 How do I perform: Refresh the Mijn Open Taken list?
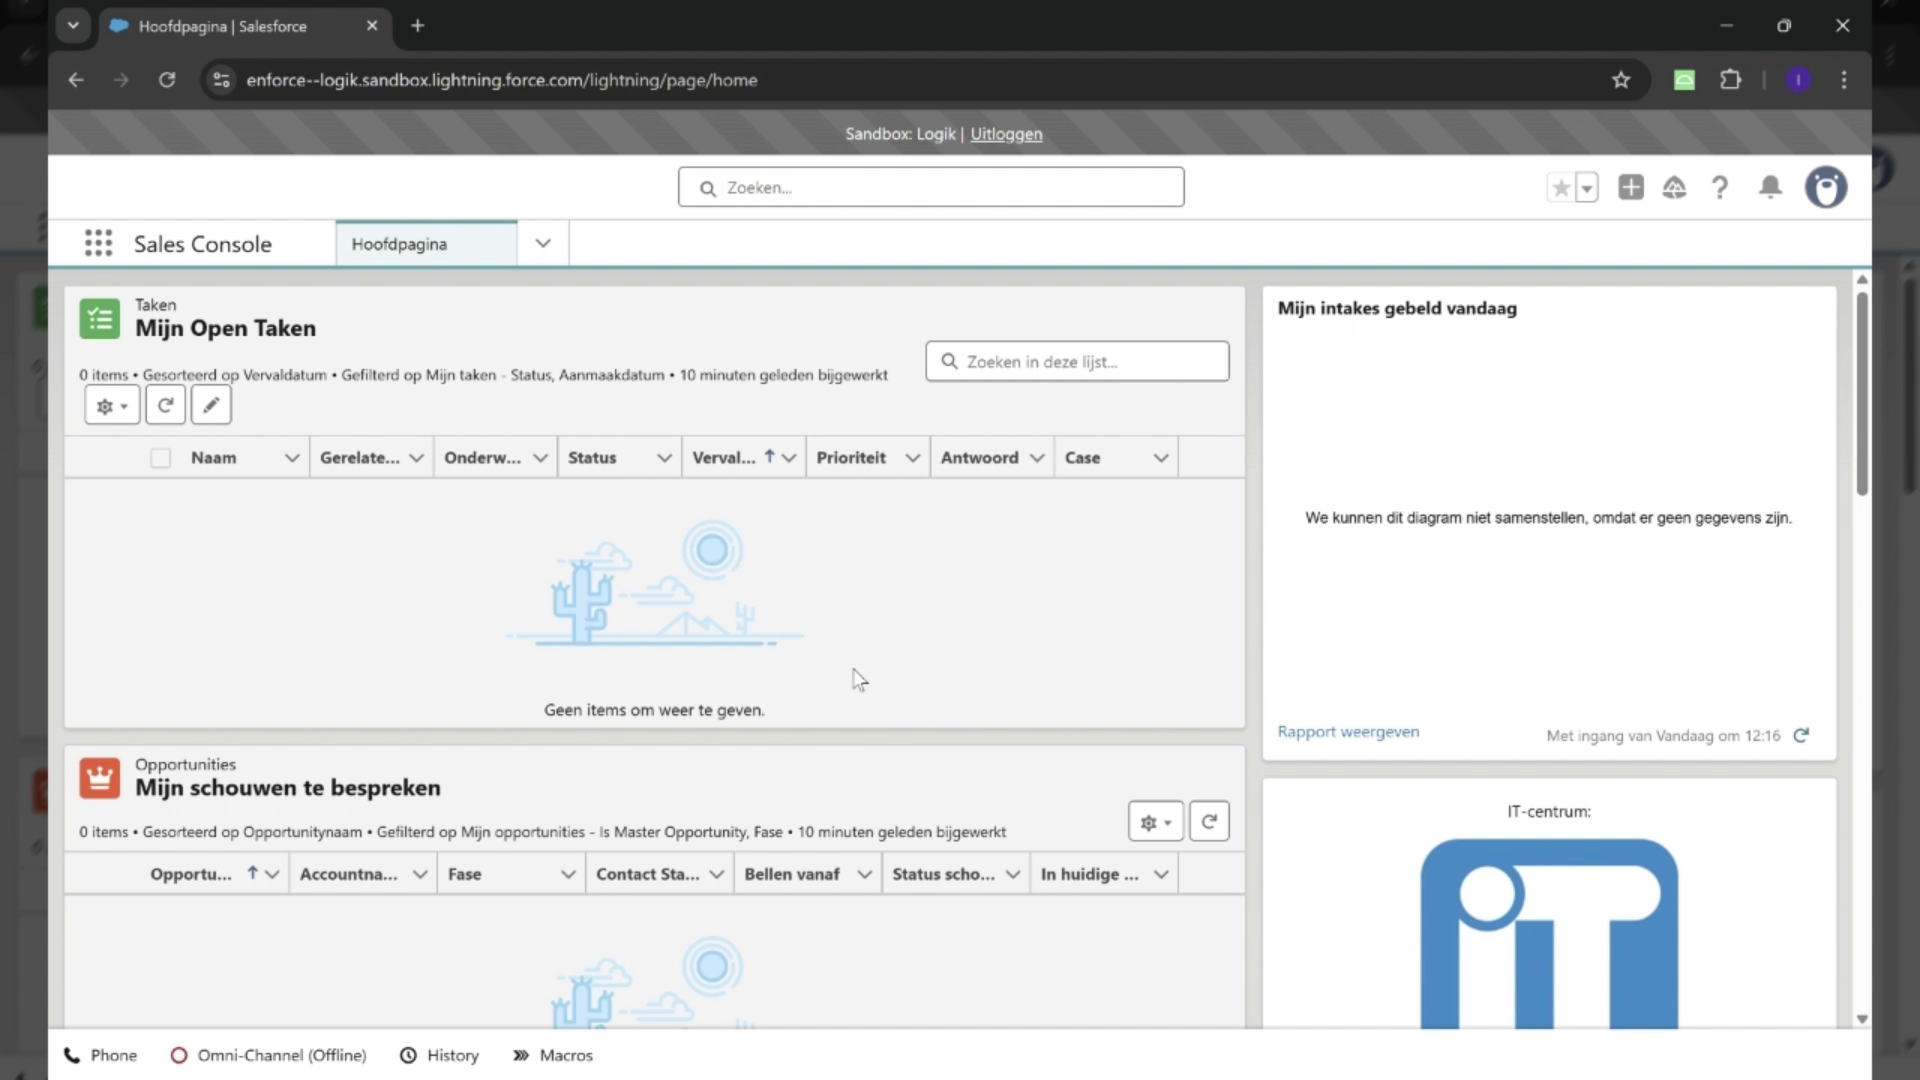(x=164, y=405)
